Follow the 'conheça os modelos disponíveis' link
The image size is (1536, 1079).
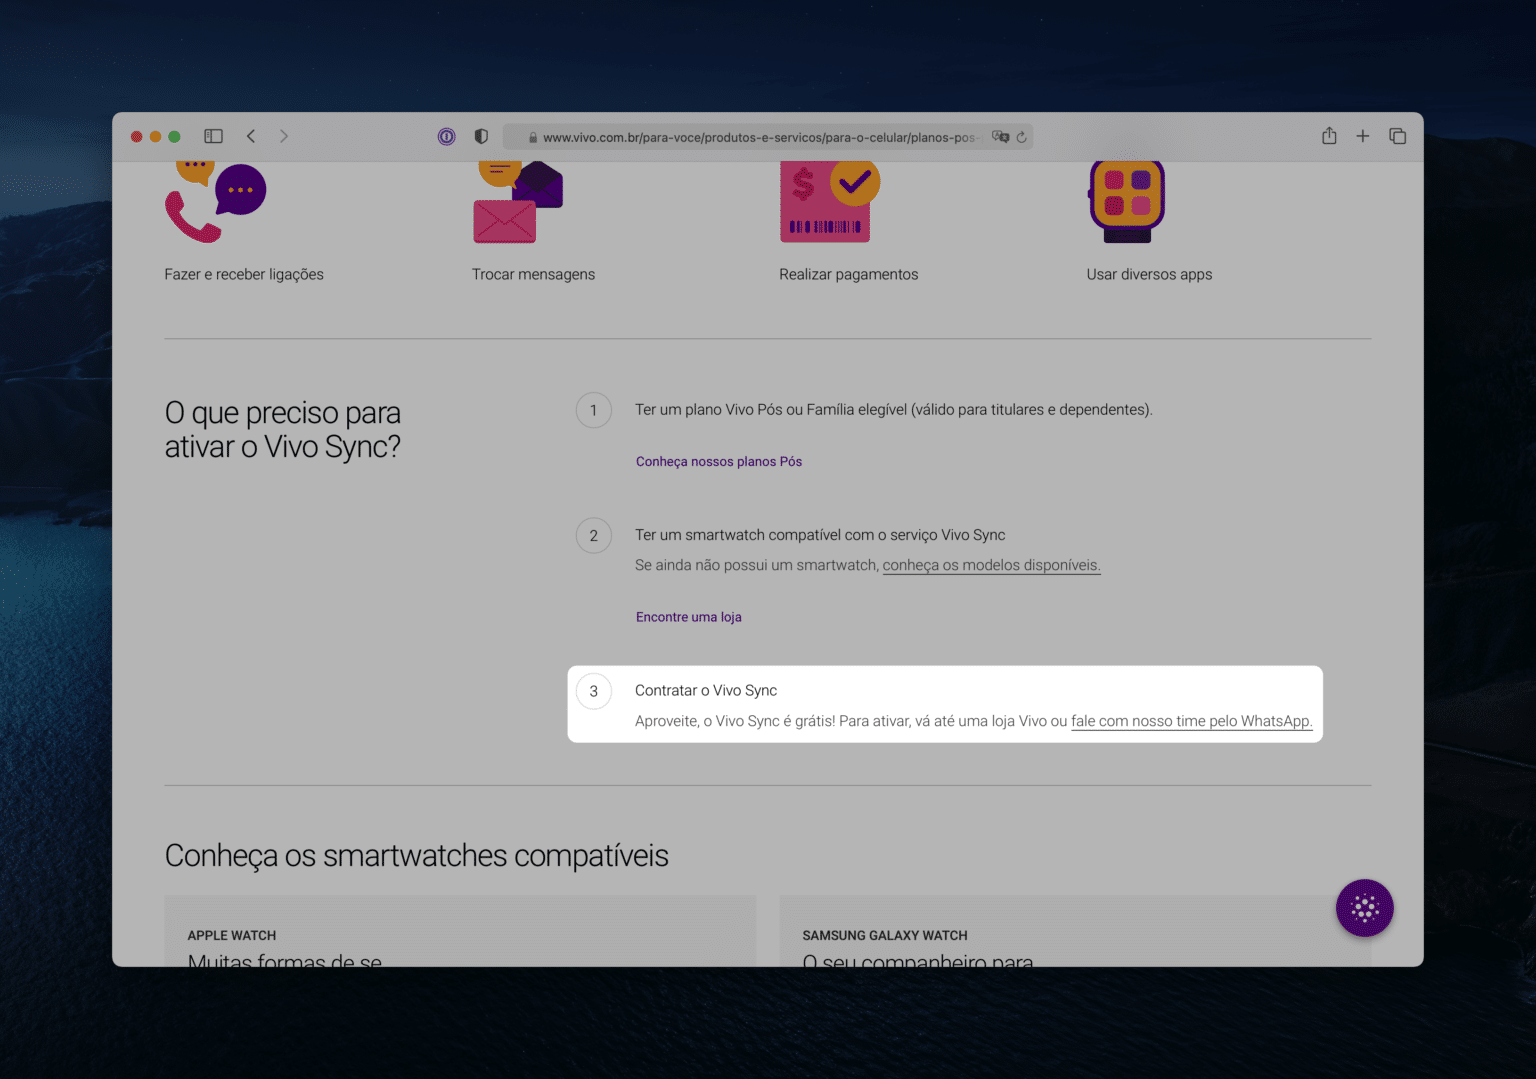click(990, 565)
